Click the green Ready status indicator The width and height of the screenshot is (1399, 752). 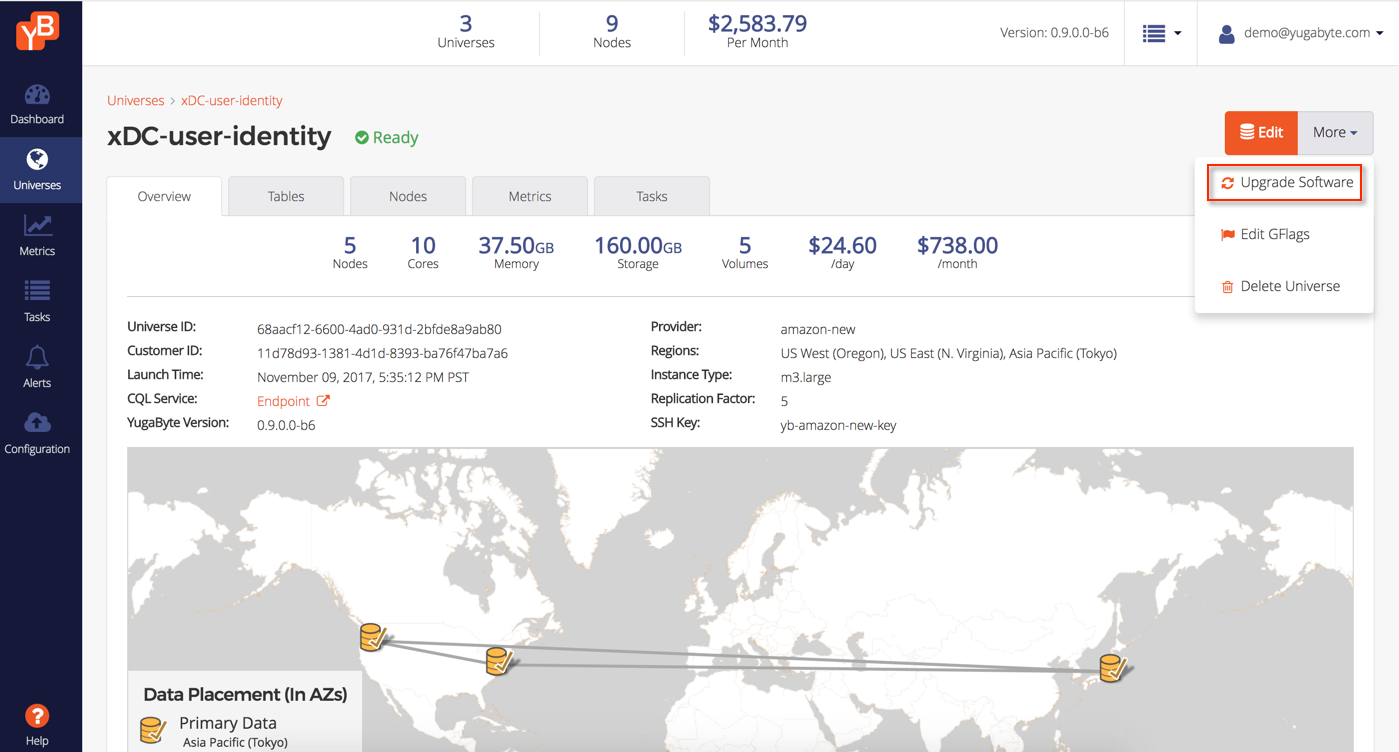point(387,137)
